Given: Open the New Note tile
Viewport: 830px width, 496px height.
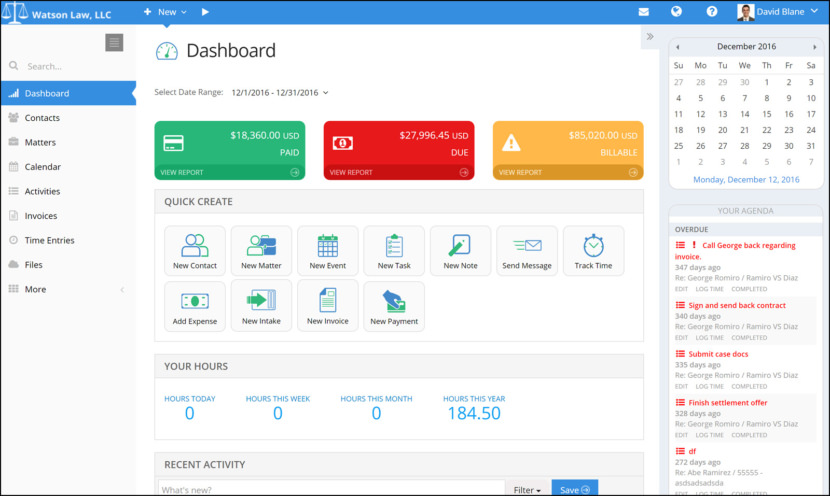Looking at the screenshot, I should (x=461, y=251).
